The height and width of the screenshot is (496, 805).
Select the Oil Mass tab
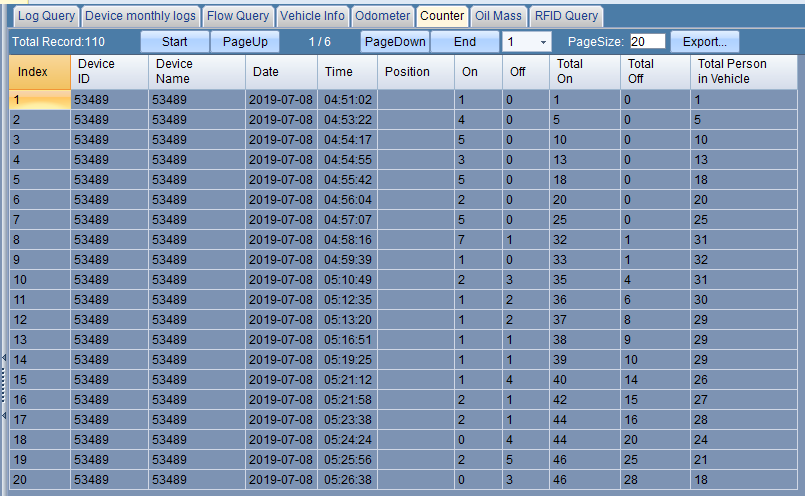(x=498, y=16)
